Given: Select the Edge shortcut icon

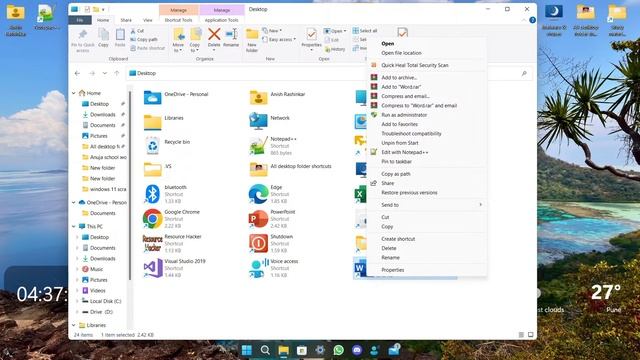Looking at the screenshot, I should pos(258,194).
